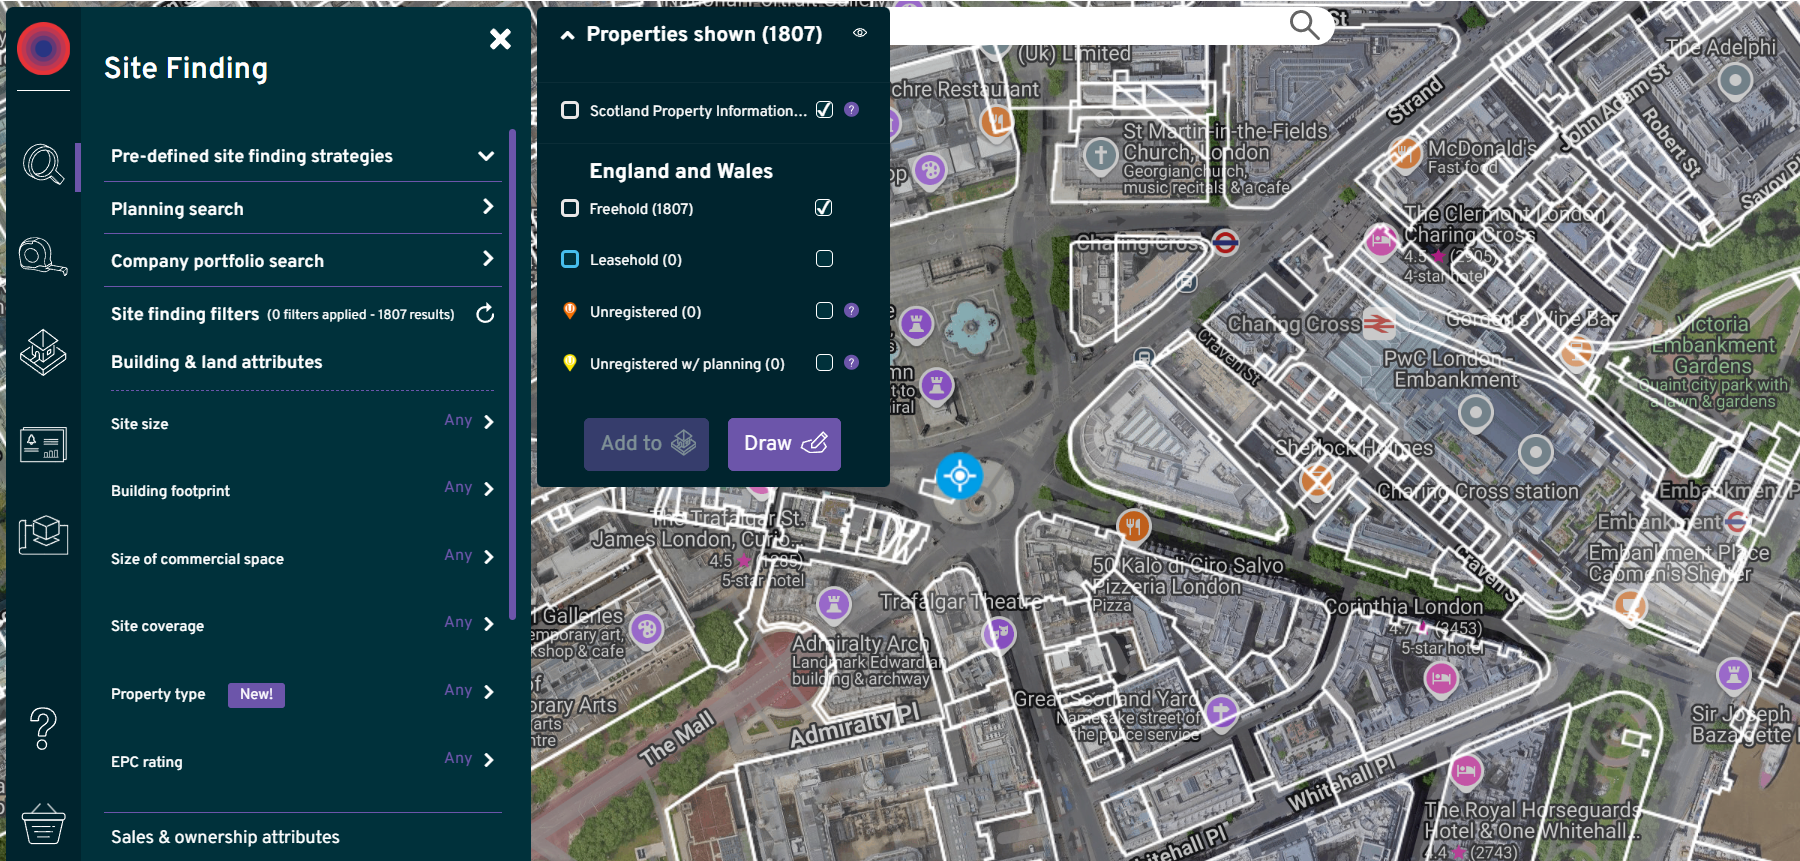Open Company portfolio search section
This screenshot has width=1800, height=861.
(303, 260)
